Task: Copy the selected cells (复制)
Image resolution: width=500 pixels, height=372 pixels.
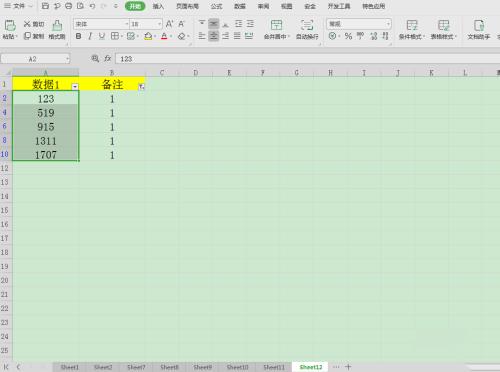Action: tap(34, 36)
